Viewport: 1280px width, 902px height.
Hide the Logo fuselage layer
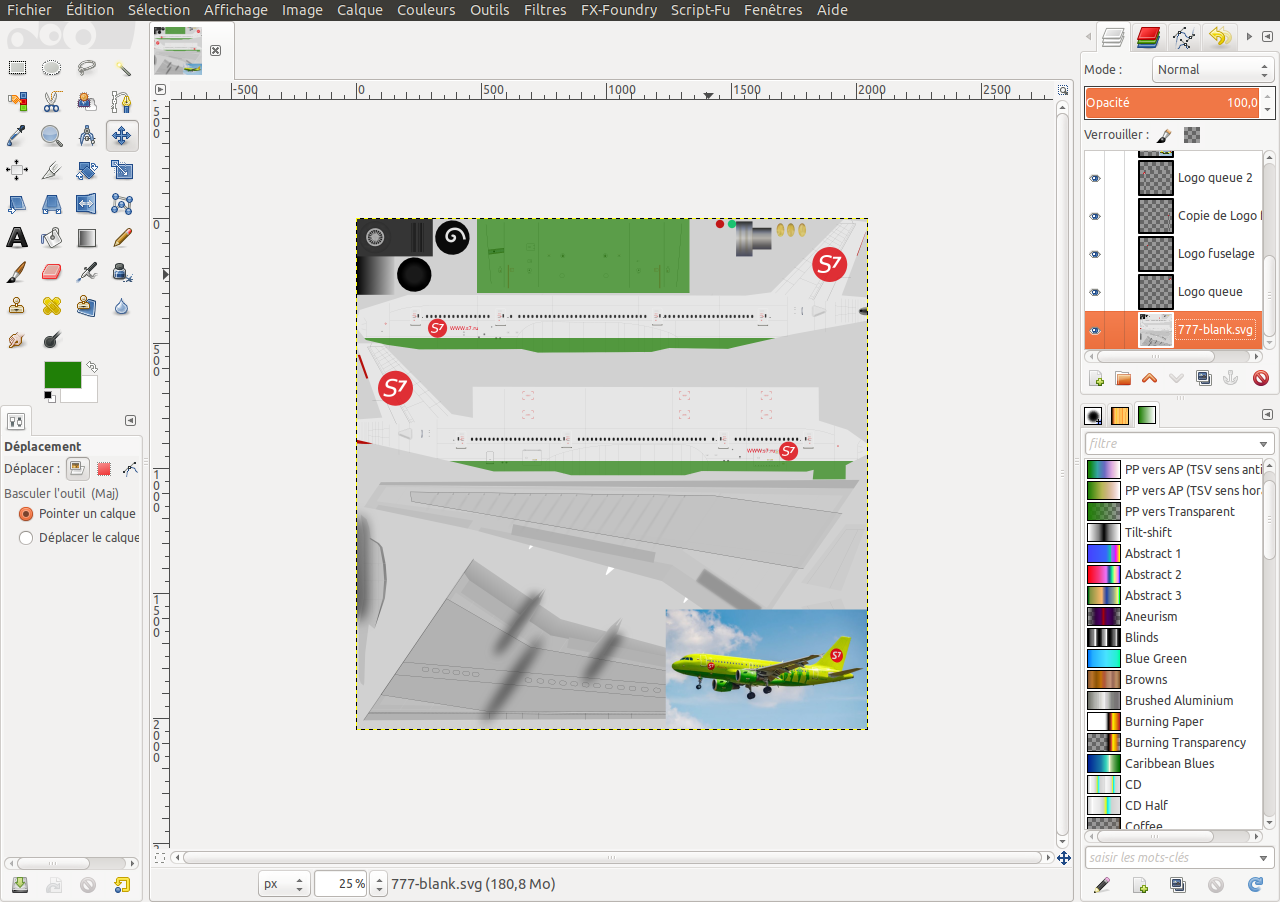pos(1095,254)
